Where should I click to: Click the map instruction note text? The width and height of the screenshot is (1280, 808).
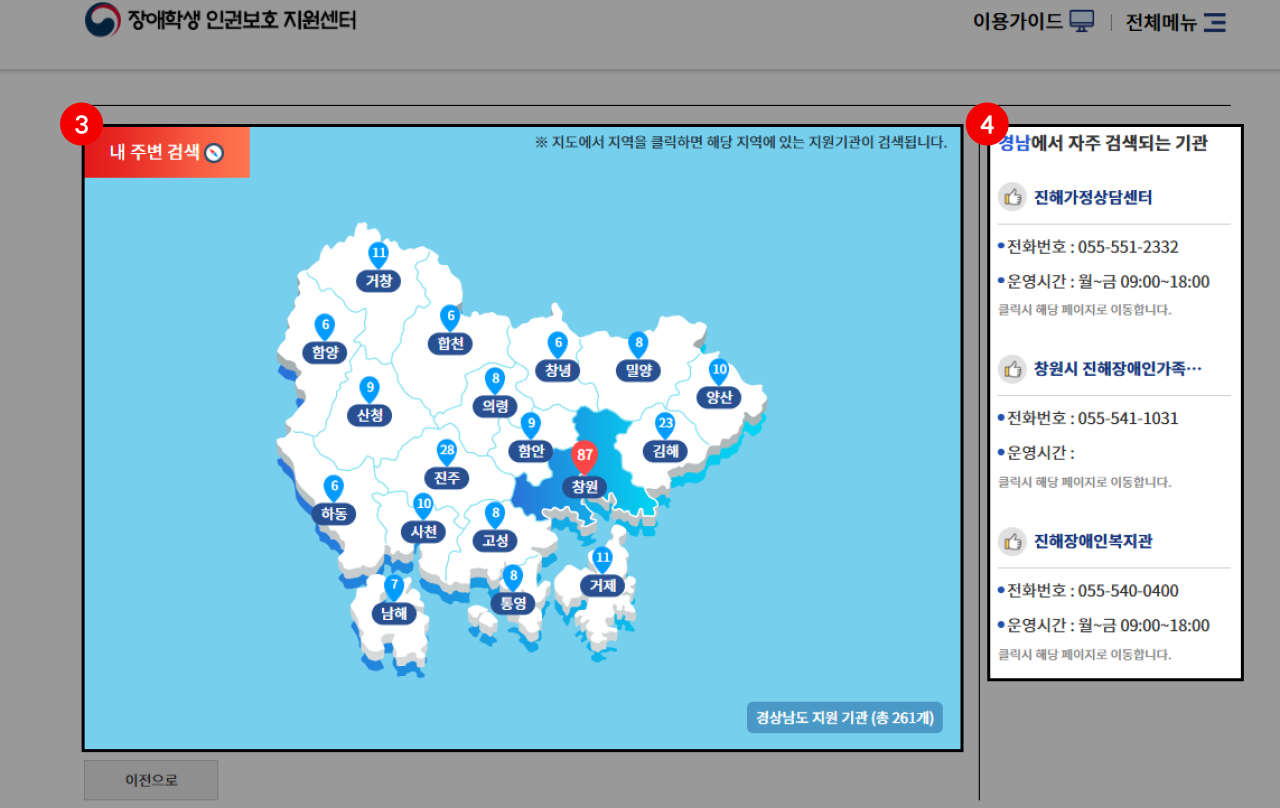click(741, 142)
